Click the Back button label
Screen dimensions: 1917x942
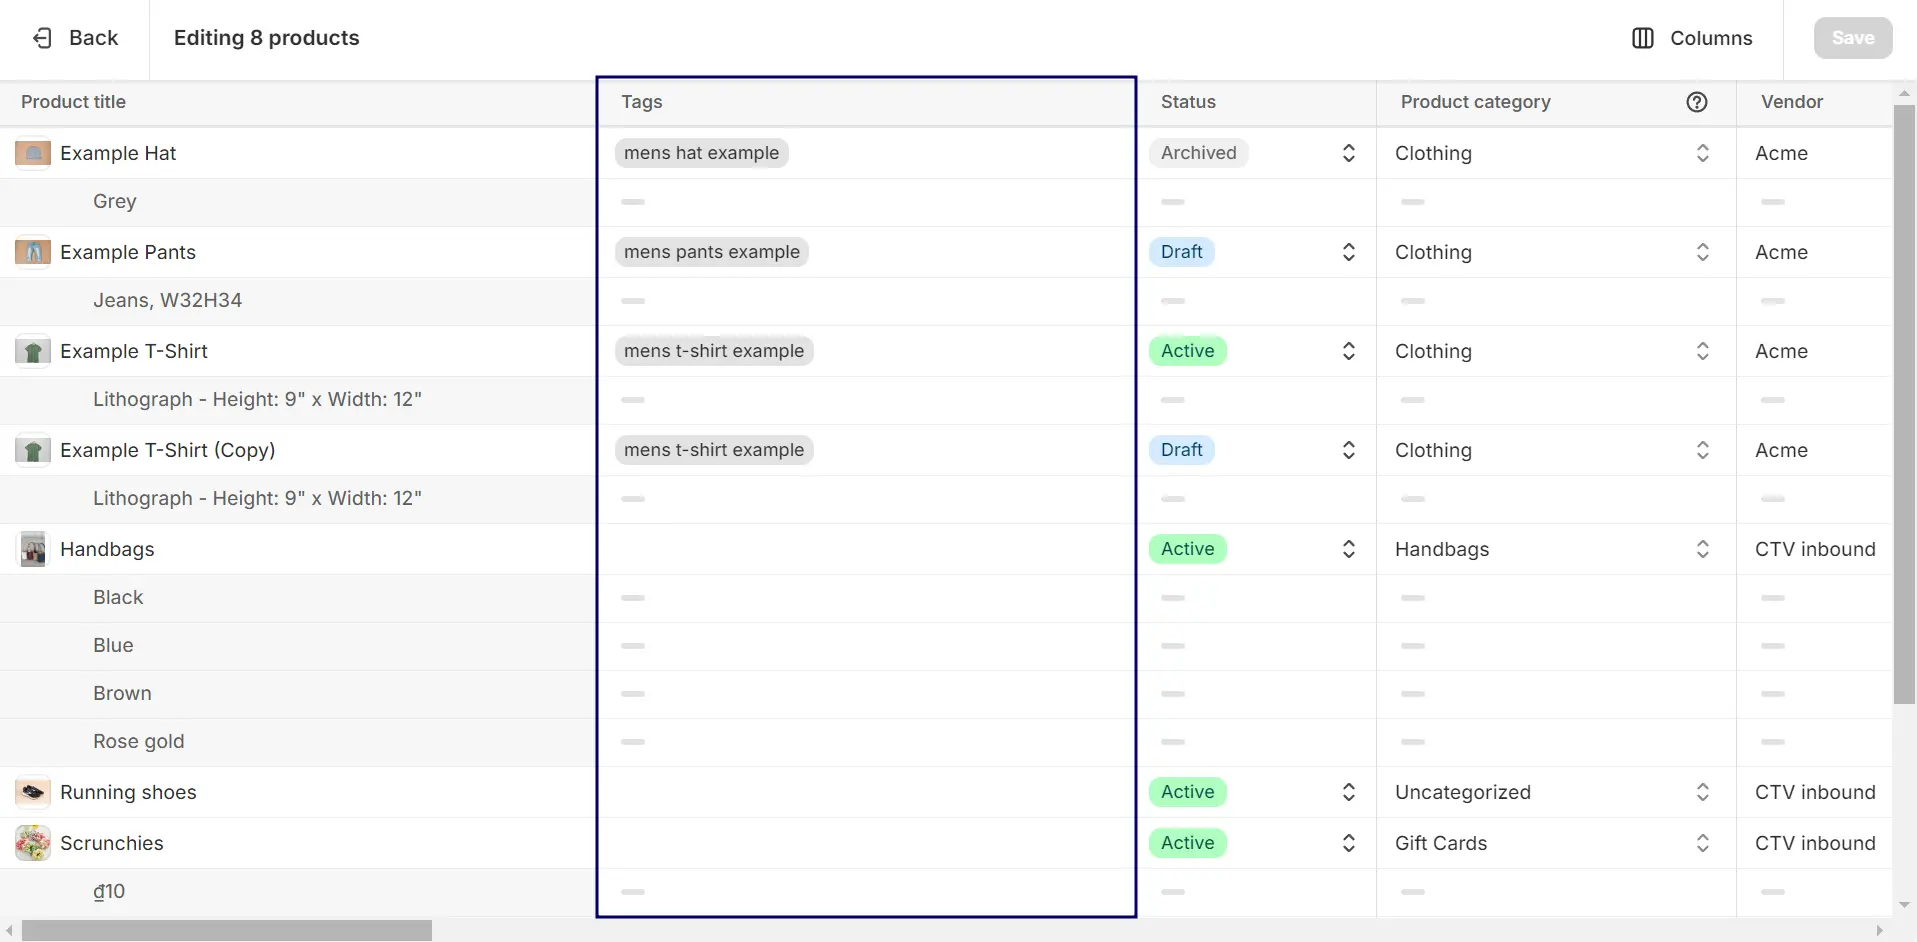point(94,38)
